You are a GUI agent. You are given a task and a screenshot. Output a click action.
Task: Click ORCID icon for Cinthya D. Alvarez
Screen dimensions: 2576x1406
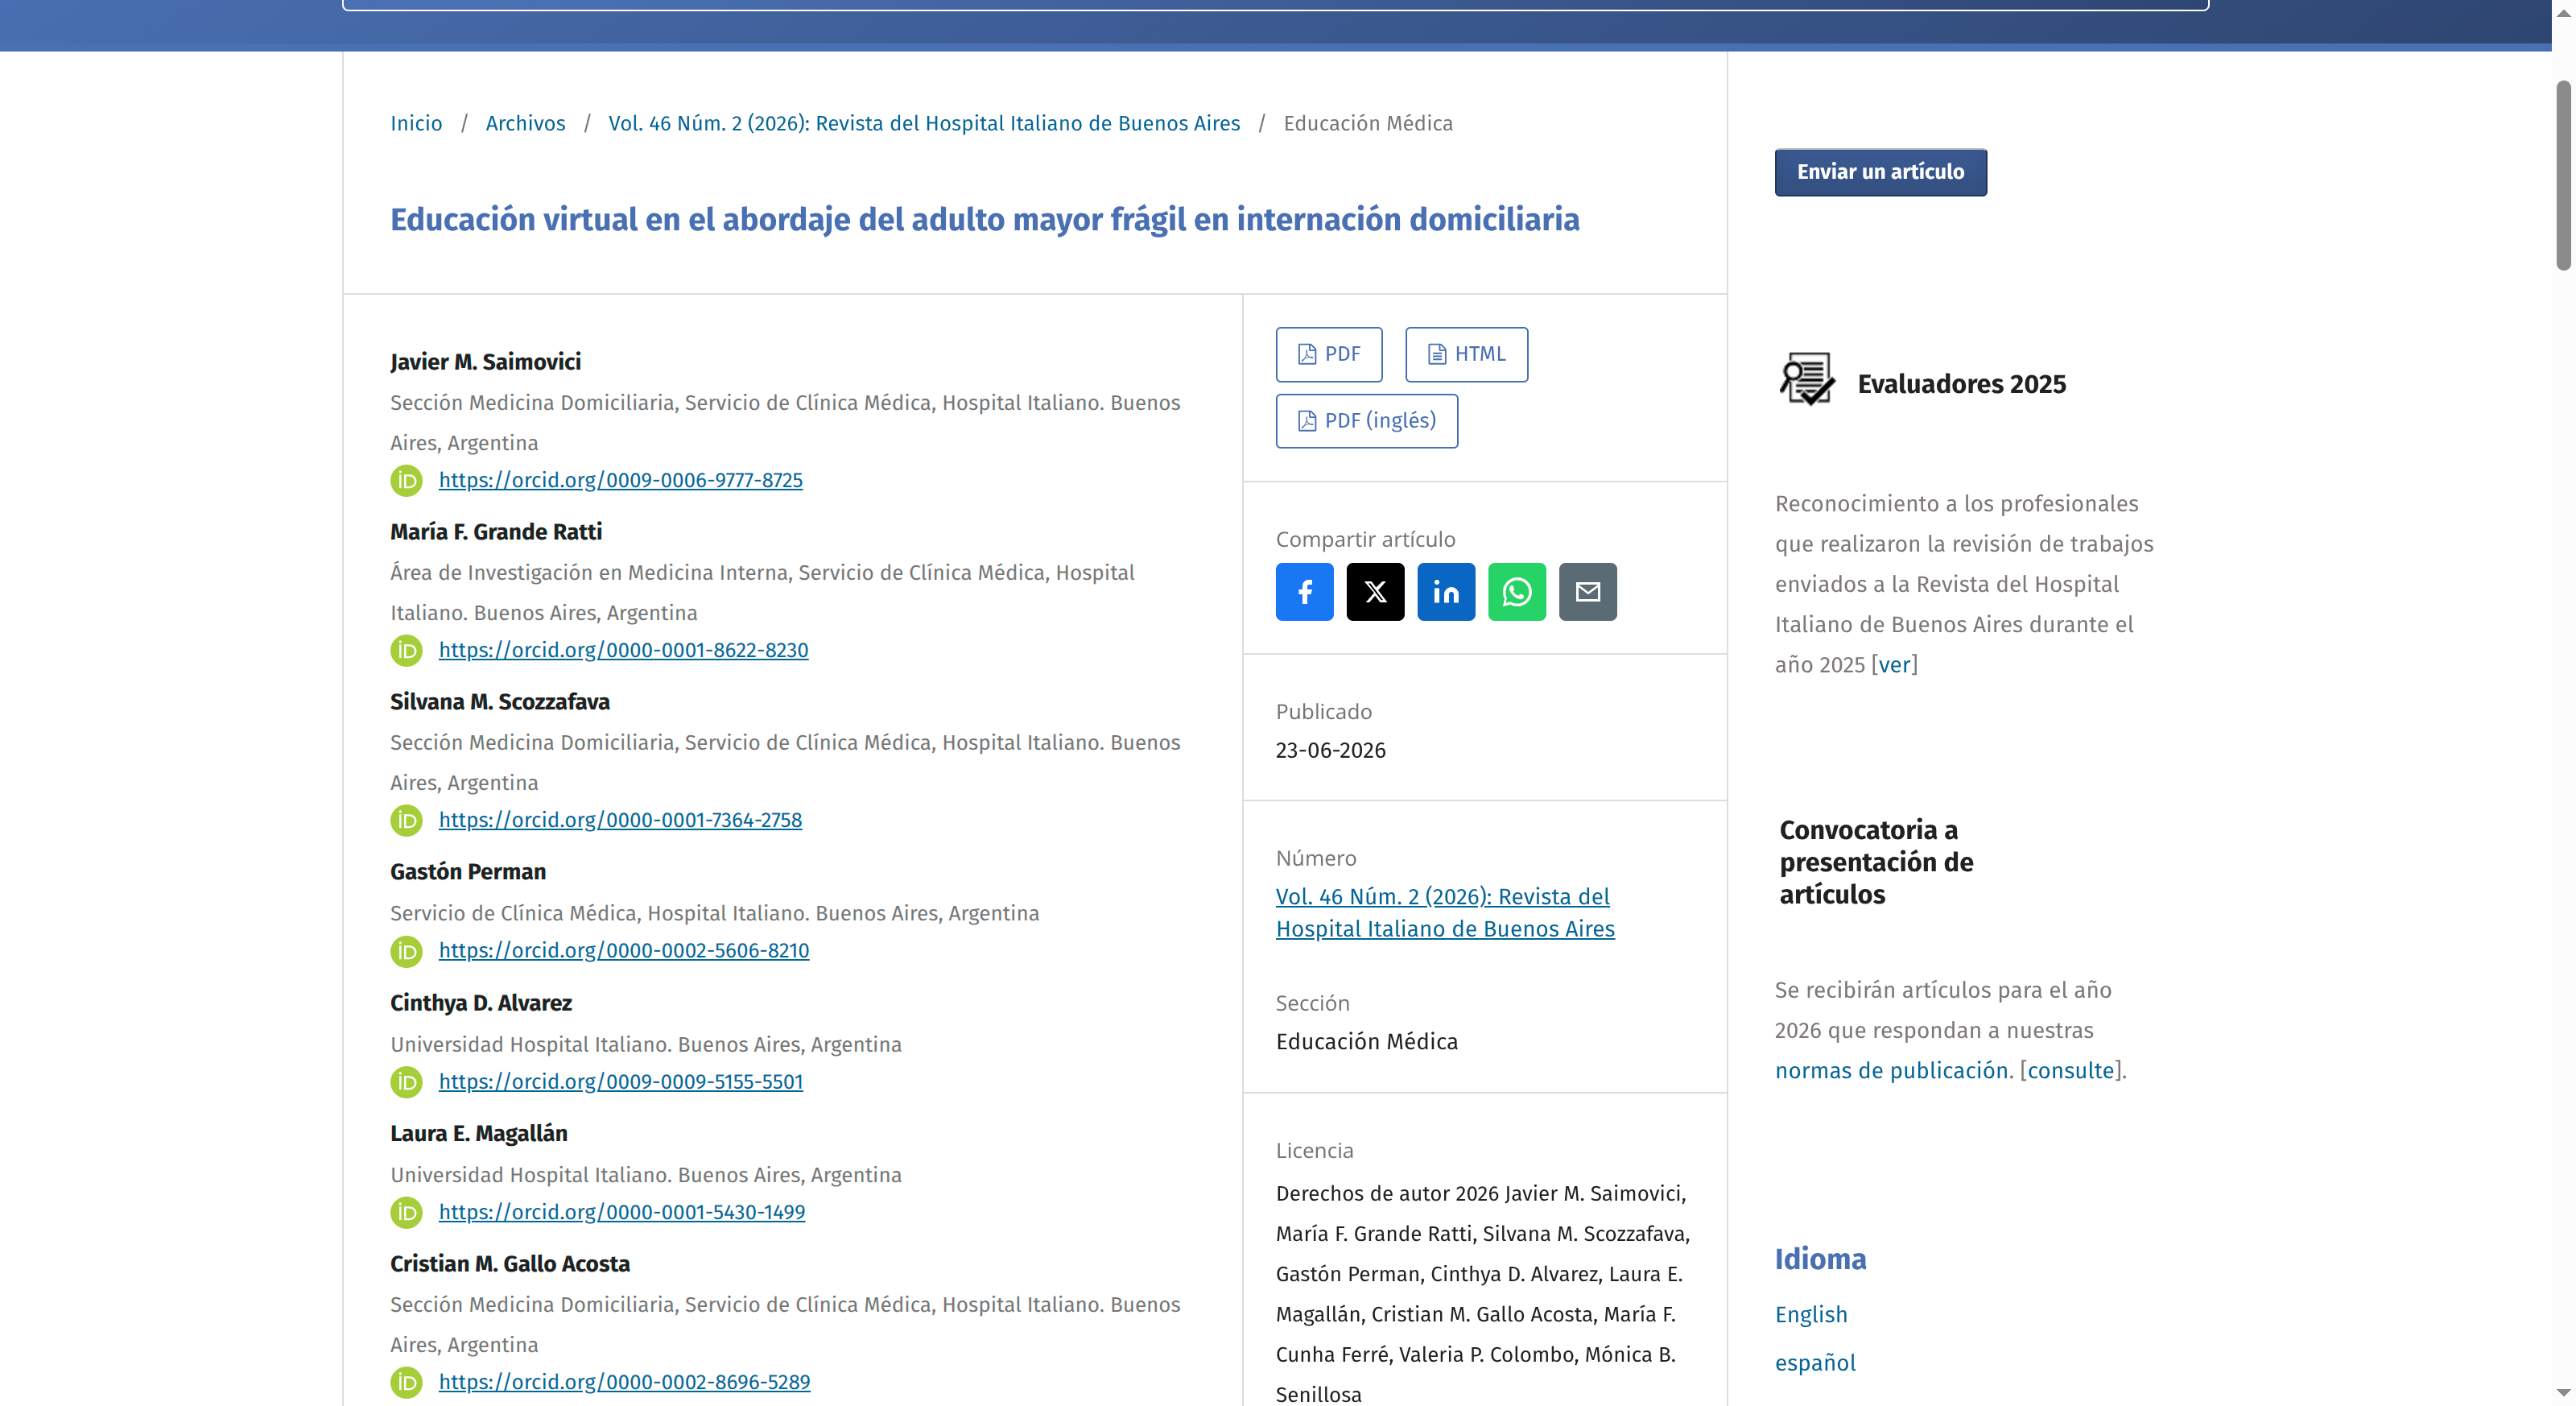click(406, 1082)
